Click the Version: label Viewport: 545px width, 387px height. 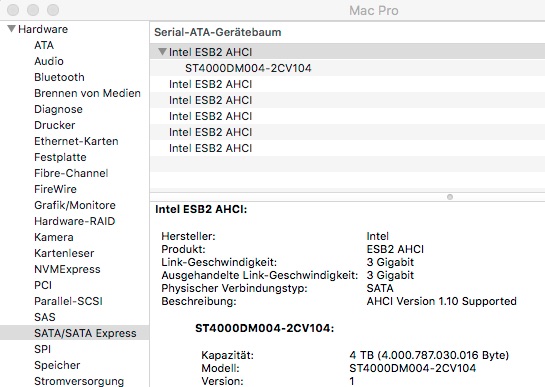[x=222, y=381]
